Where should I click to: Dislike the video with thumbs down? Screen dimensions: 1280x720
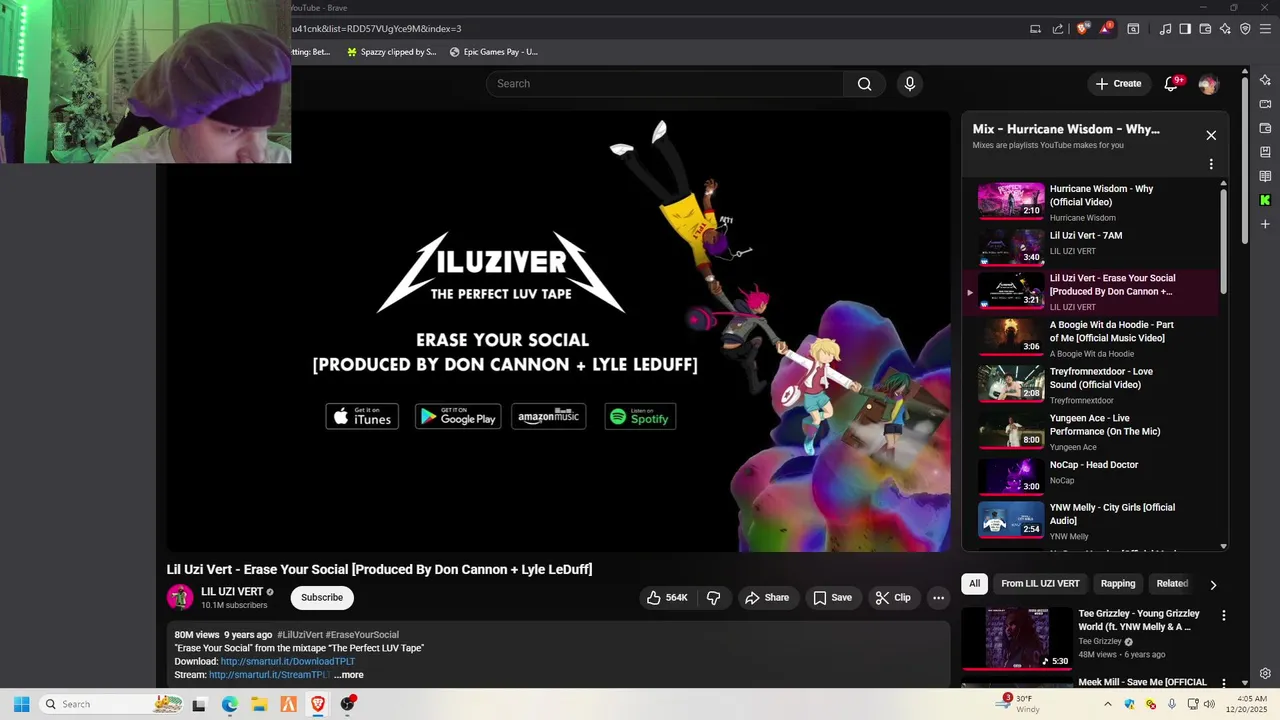click(714, 598)
